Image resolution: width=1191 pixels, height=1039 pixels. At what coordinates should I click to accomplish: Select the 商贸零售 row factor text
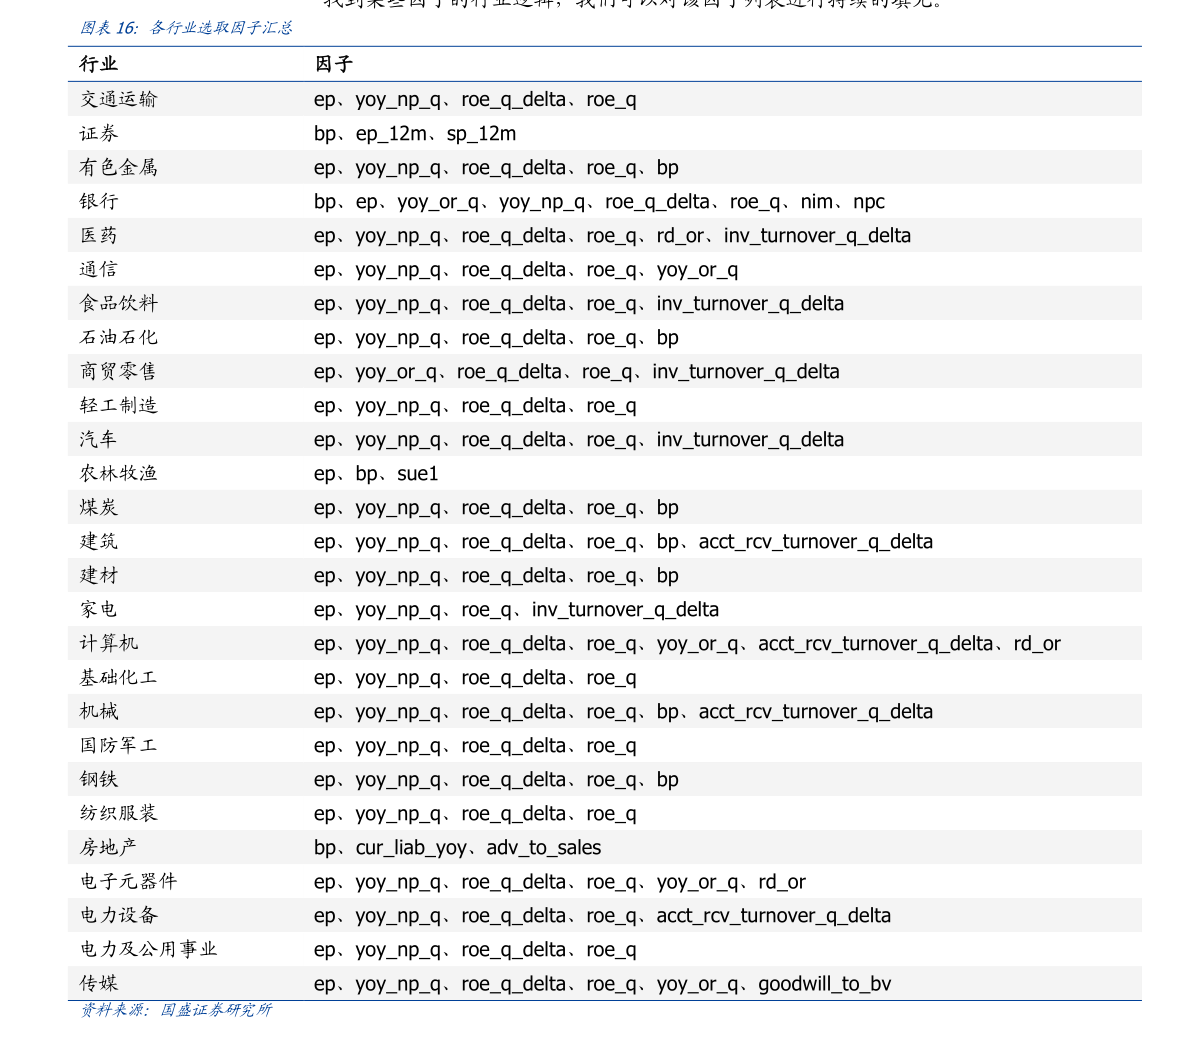[x=577, y=371]
